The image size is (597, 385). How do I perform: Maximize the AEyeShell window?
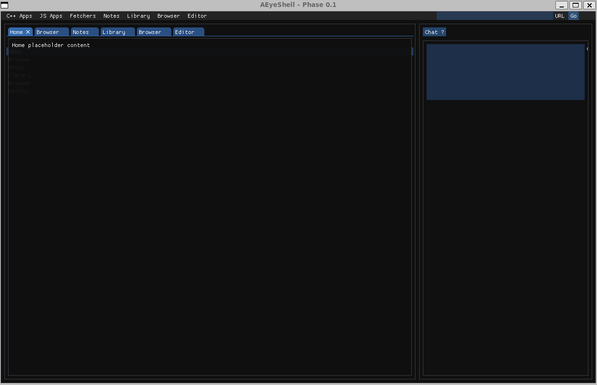pyautogui.click(x=576, y=5)
